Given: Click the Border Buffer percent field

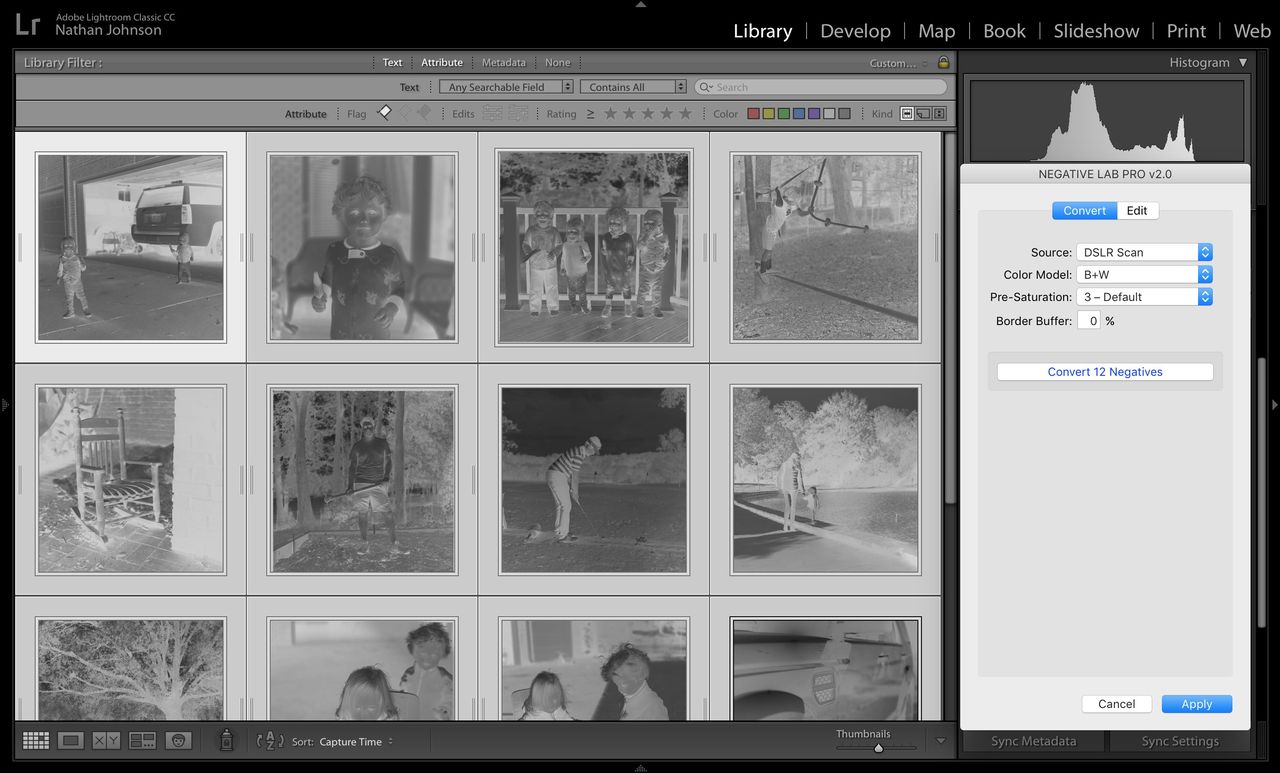Looking at the screenshot, I should [1089, 321].
